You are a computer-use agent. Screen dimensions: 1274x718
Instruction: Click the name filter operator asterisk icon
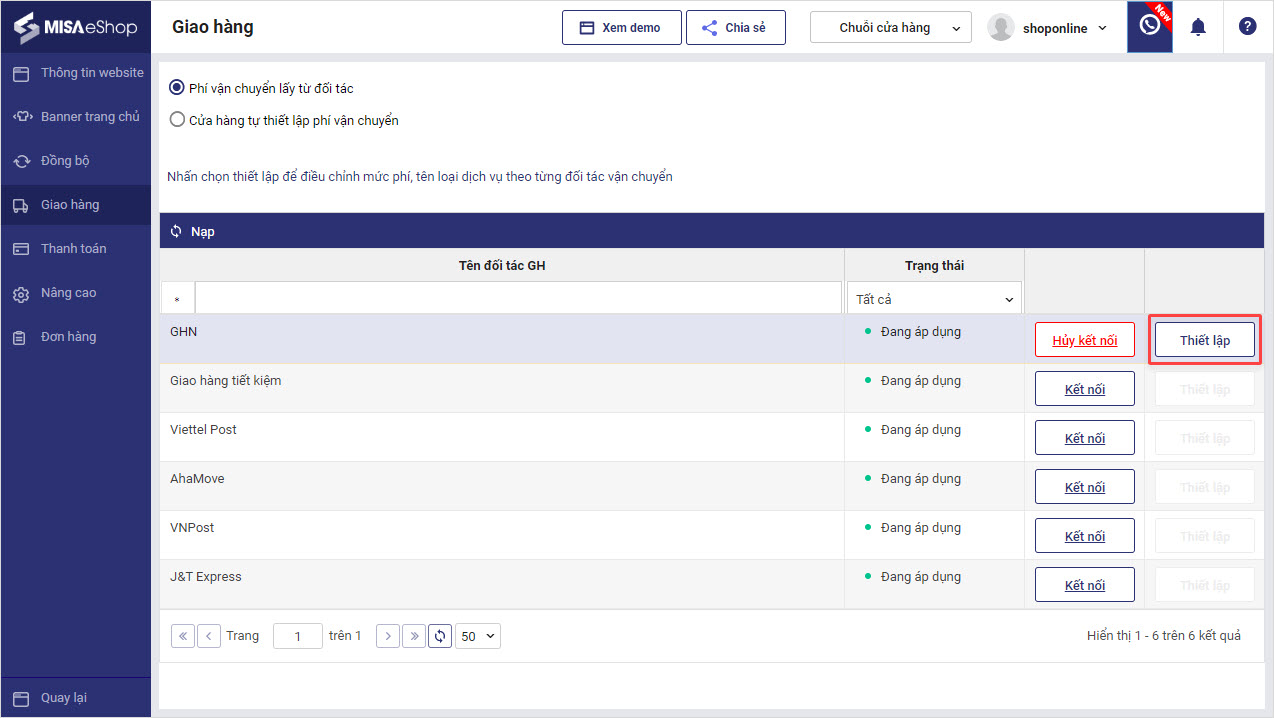(177, 299)
